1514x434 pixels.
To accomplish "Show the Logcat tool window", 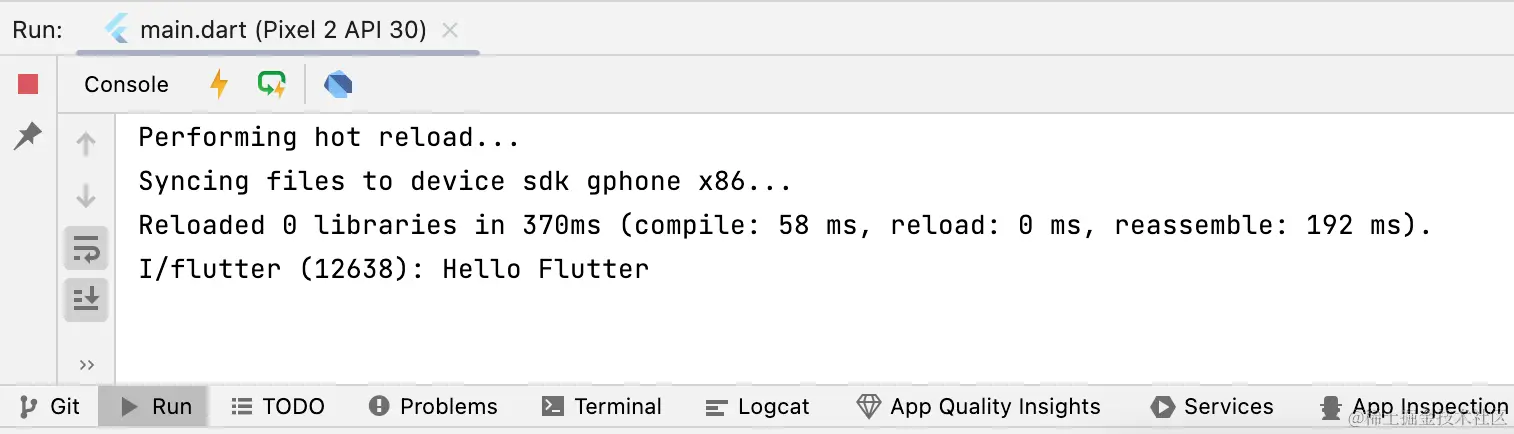I will pos(758,406).
